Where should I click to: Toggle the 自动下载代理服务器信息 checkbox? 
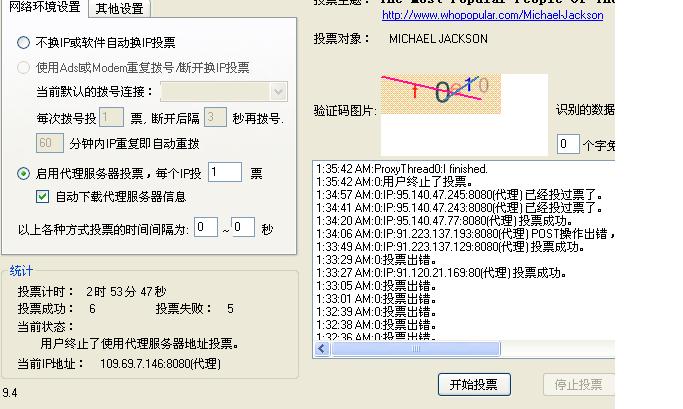(x=42, y=197)
